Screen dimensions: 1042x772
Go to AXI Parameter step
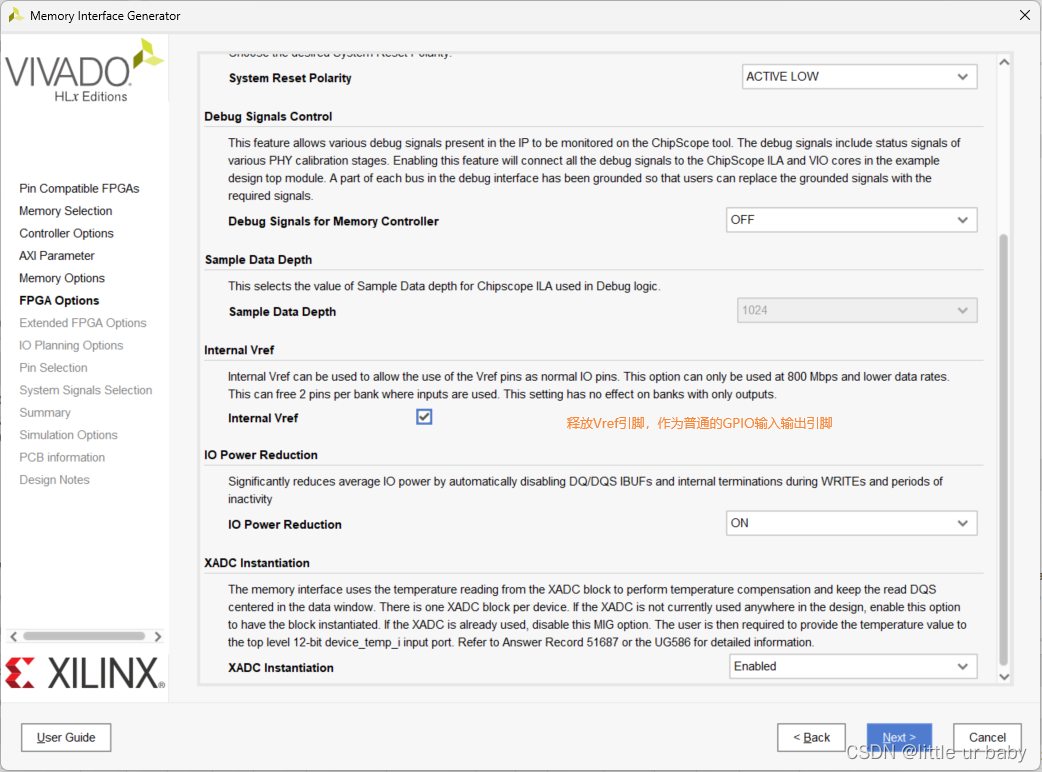click(x=56, y=256)
